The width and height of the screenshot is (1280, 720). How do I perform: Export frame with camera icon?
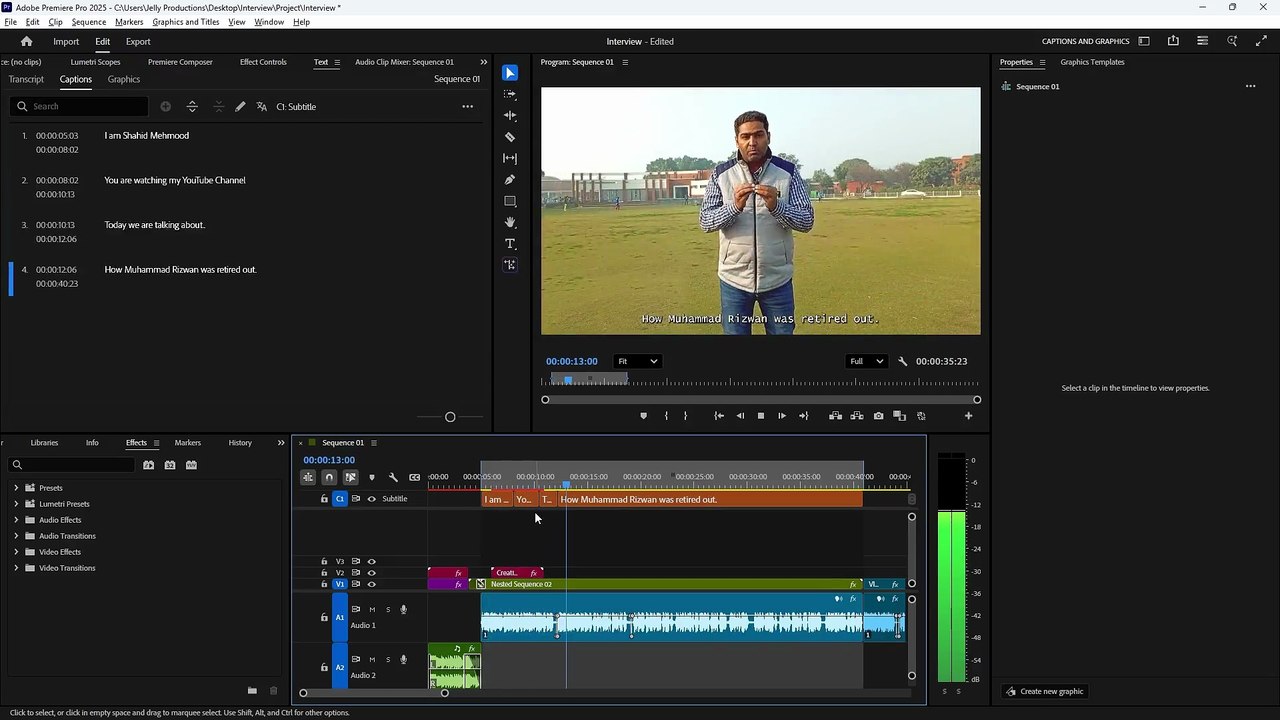878,416
